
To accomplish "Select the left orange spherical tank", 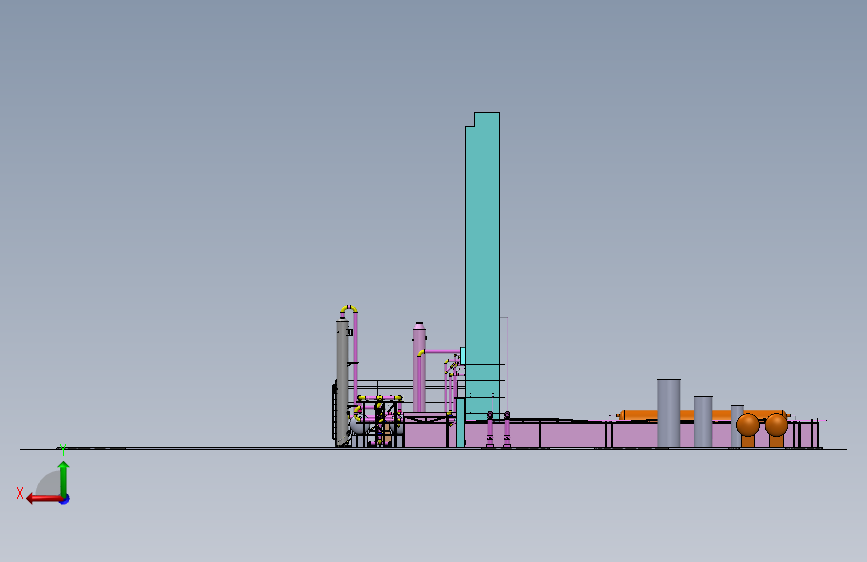I will point(748,425).
